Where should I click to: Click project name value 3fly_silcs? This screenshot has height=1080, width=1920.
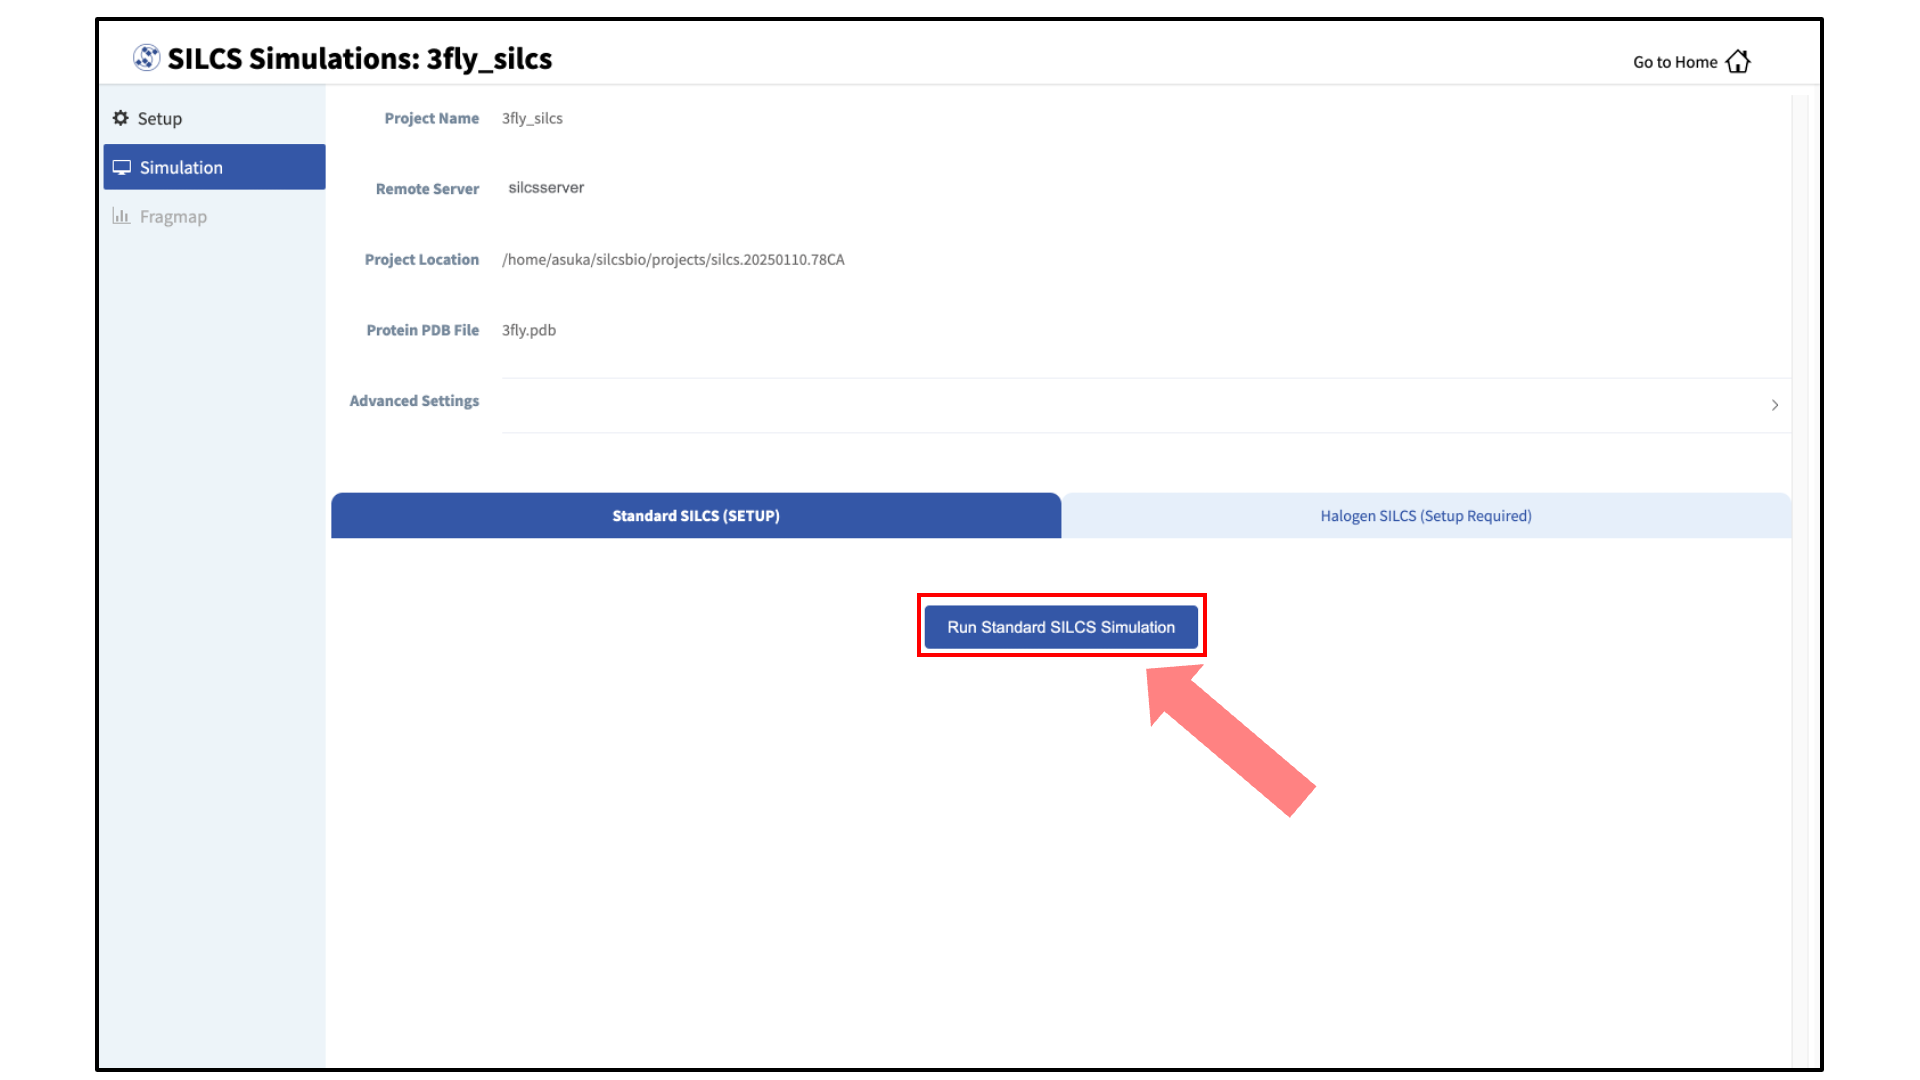coord(532,118)
